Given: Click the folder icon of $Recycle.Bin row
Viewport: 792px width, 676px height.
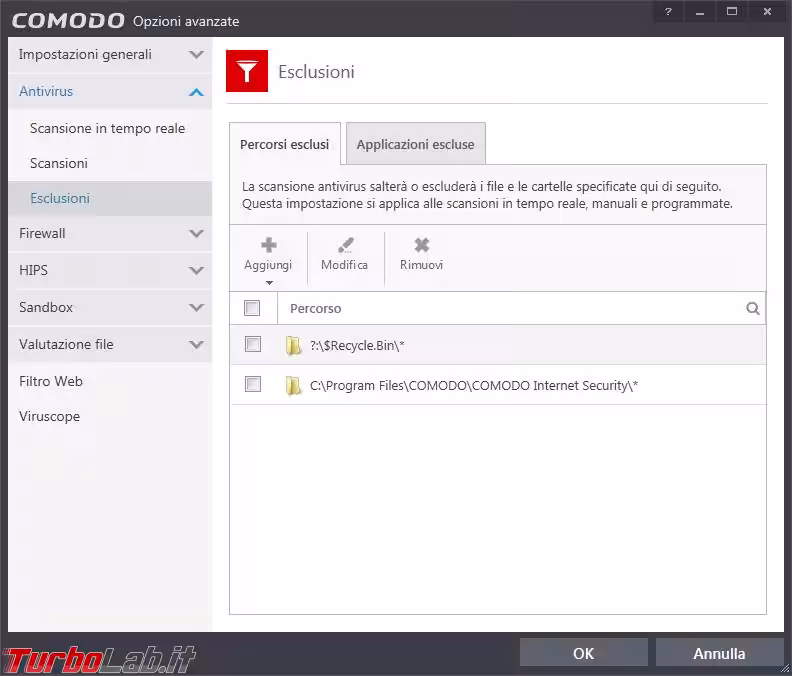Looking at the screenshot, I should [293, 346].
